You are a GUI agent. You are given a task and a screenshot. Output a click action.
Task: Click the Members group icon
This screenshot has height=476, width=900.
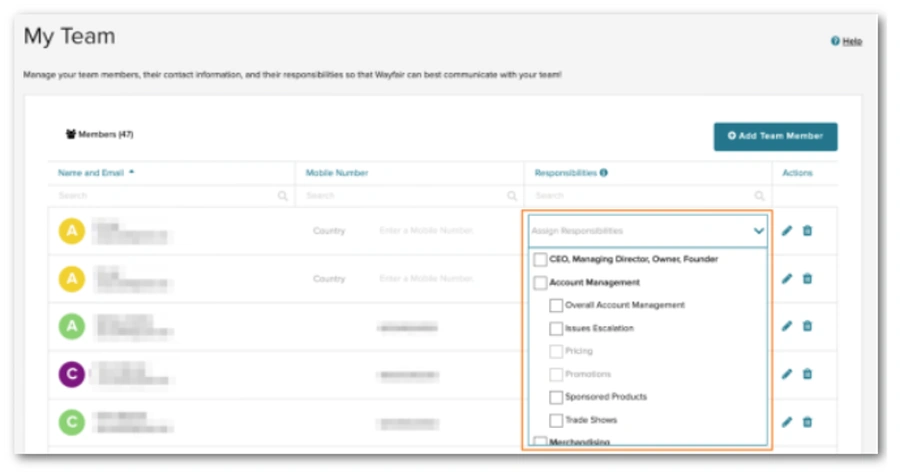click(x=71, y=134)
